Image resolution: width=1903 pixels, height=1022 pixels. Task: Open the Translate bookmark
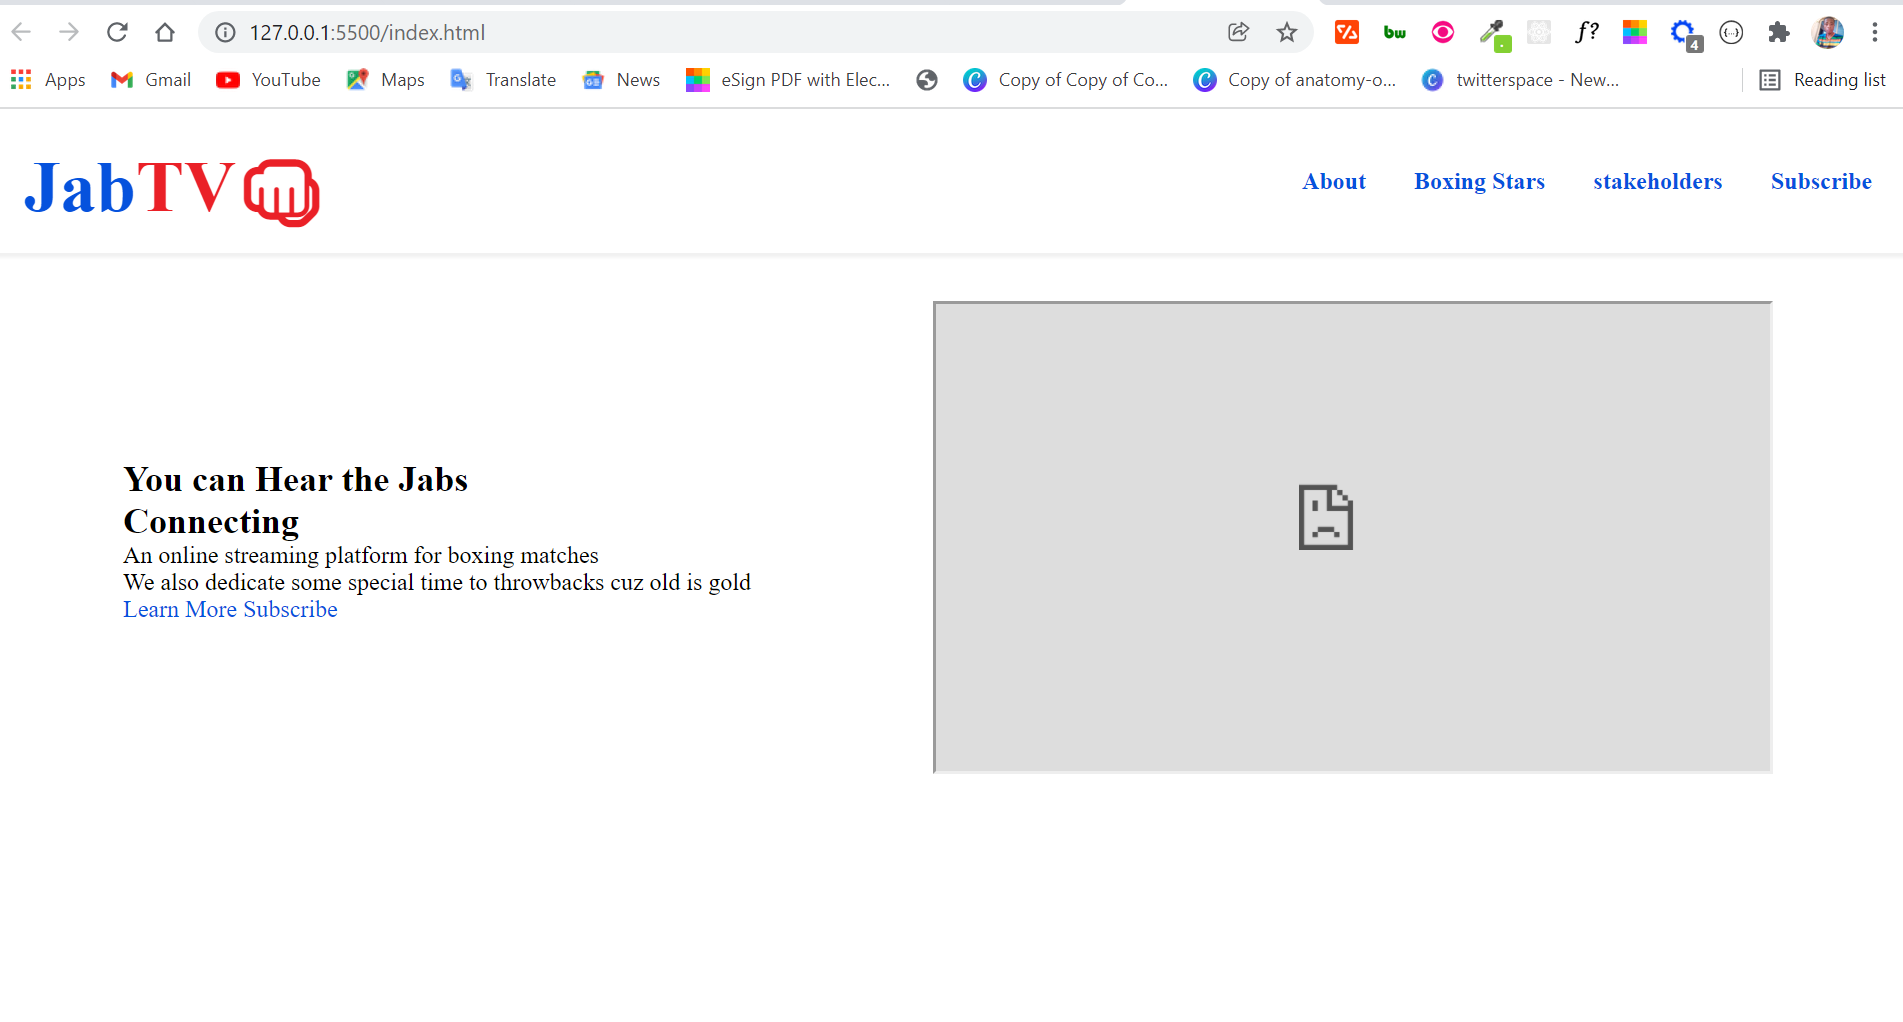pos(503,80)
